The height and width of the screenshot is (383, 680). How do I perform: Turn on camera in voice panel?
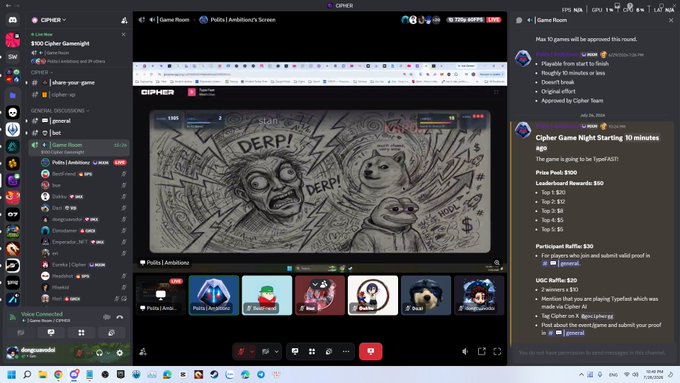[21, 333]
